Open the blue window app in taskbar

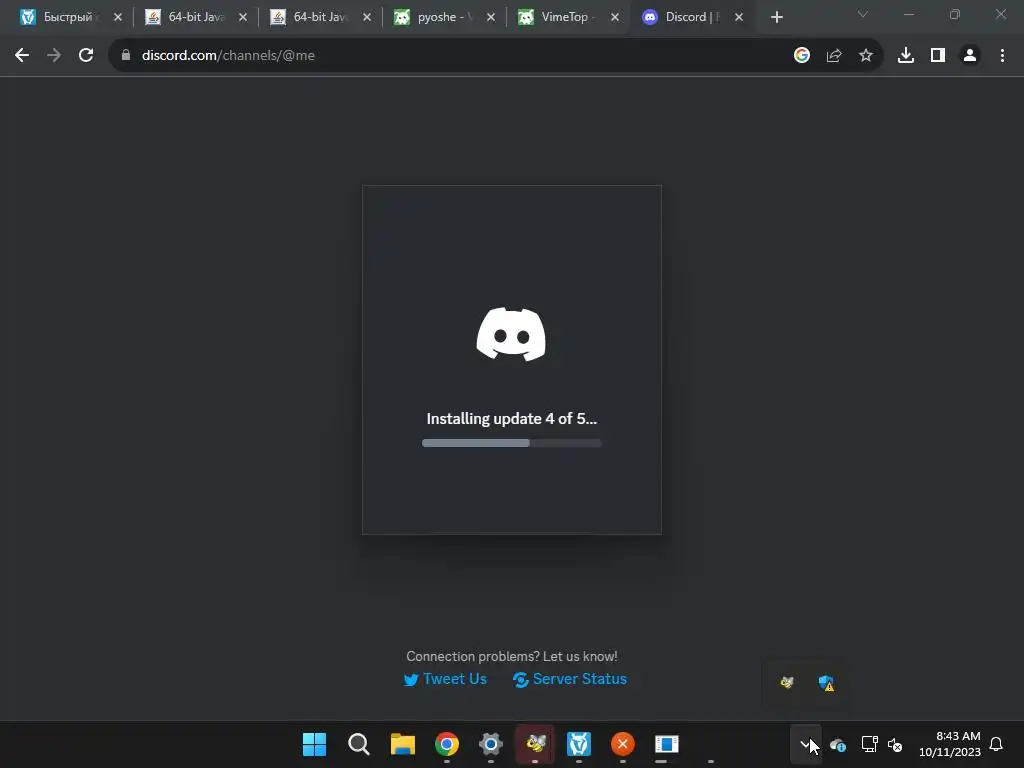pos(667,744)
